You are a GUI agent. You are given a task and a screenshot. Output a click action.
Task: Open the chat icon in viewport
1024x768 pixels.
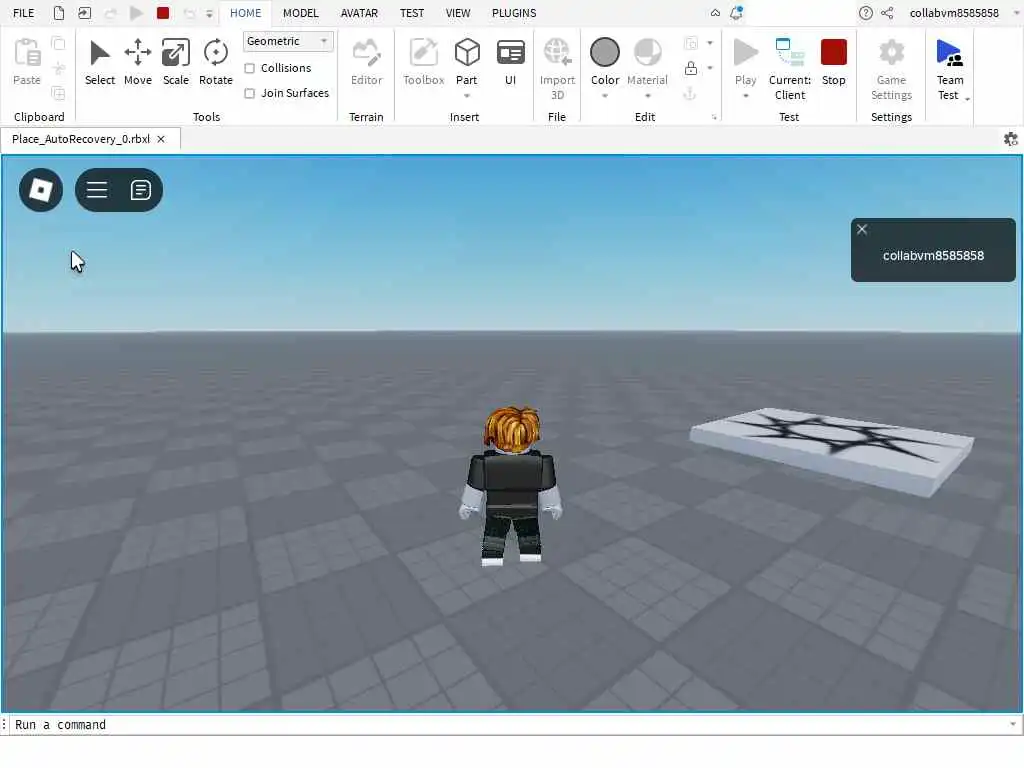[140, 190]
